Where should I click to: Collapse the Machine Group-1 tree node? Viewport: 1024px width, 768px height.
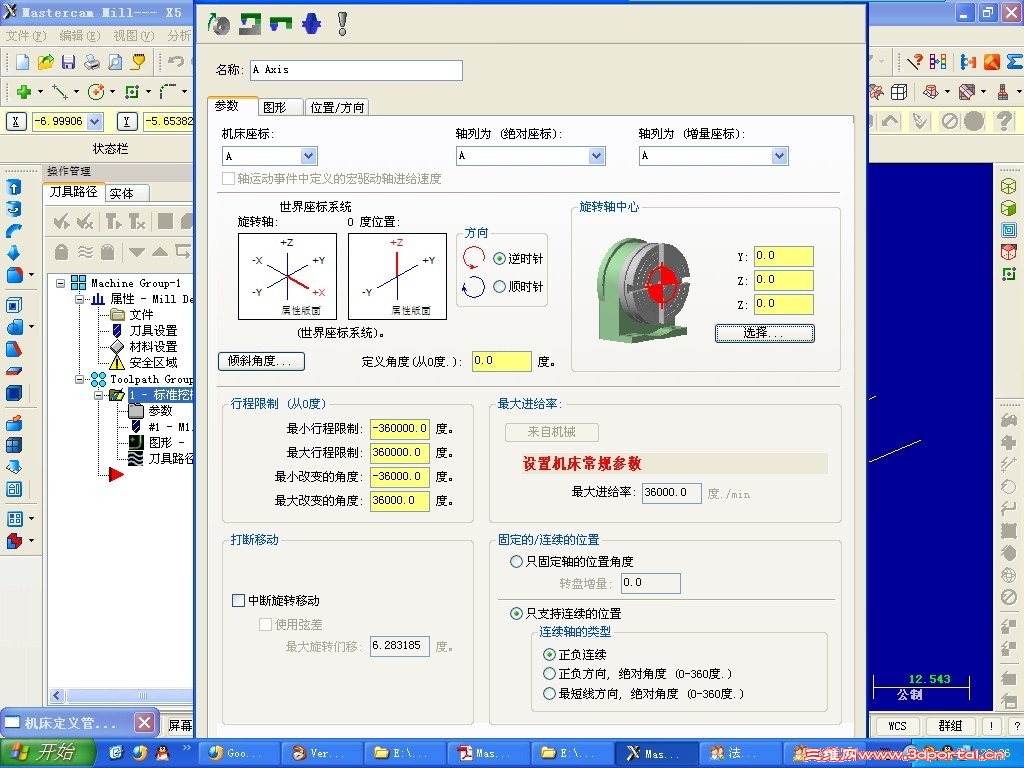[x=60, y=283]
